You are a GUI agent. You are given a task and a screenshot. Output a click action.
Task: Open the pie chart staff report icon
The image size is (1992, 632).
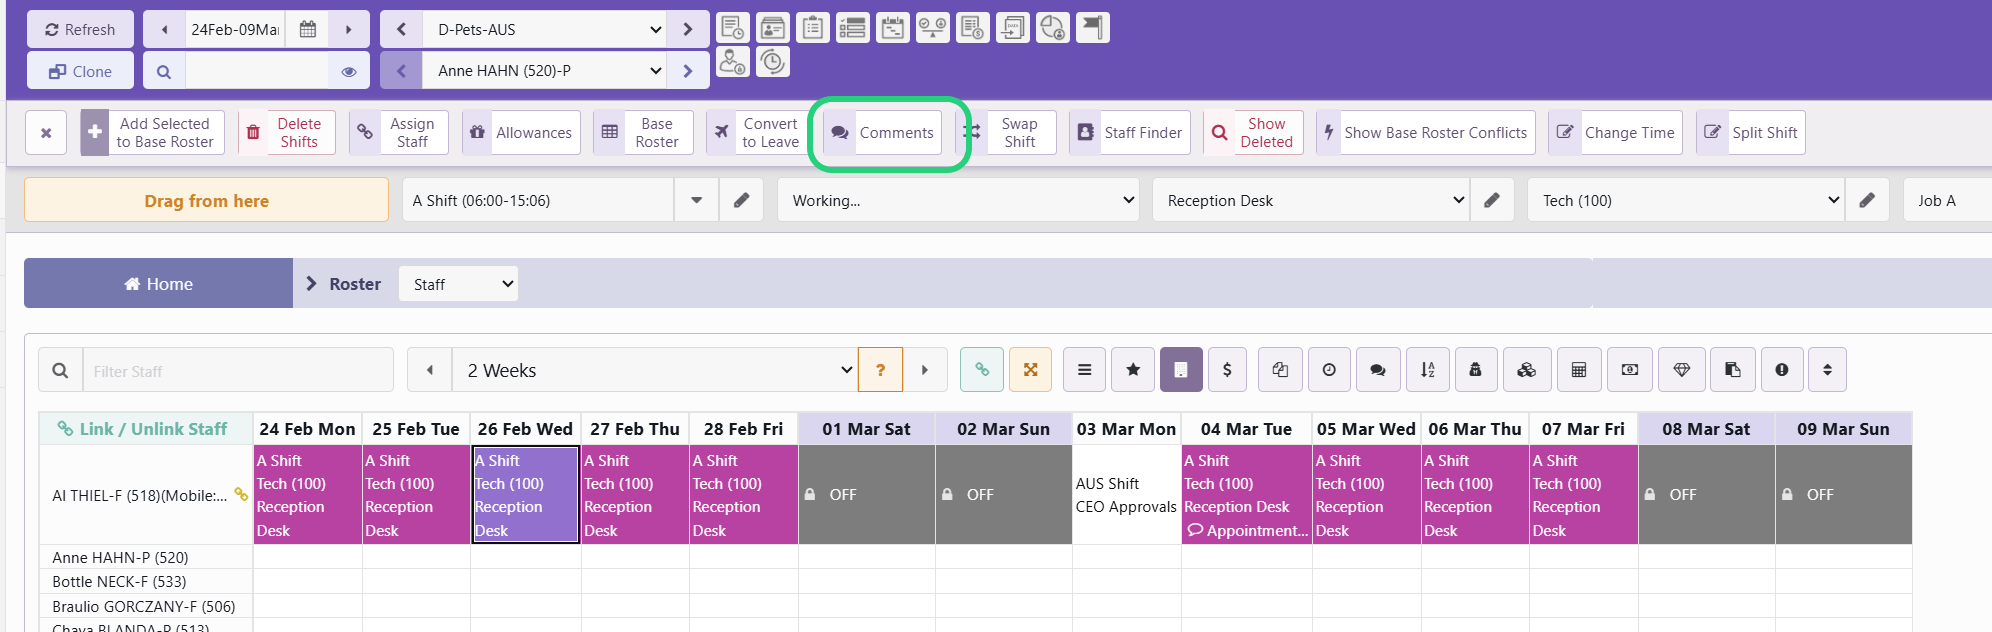tap(1052, 28)
